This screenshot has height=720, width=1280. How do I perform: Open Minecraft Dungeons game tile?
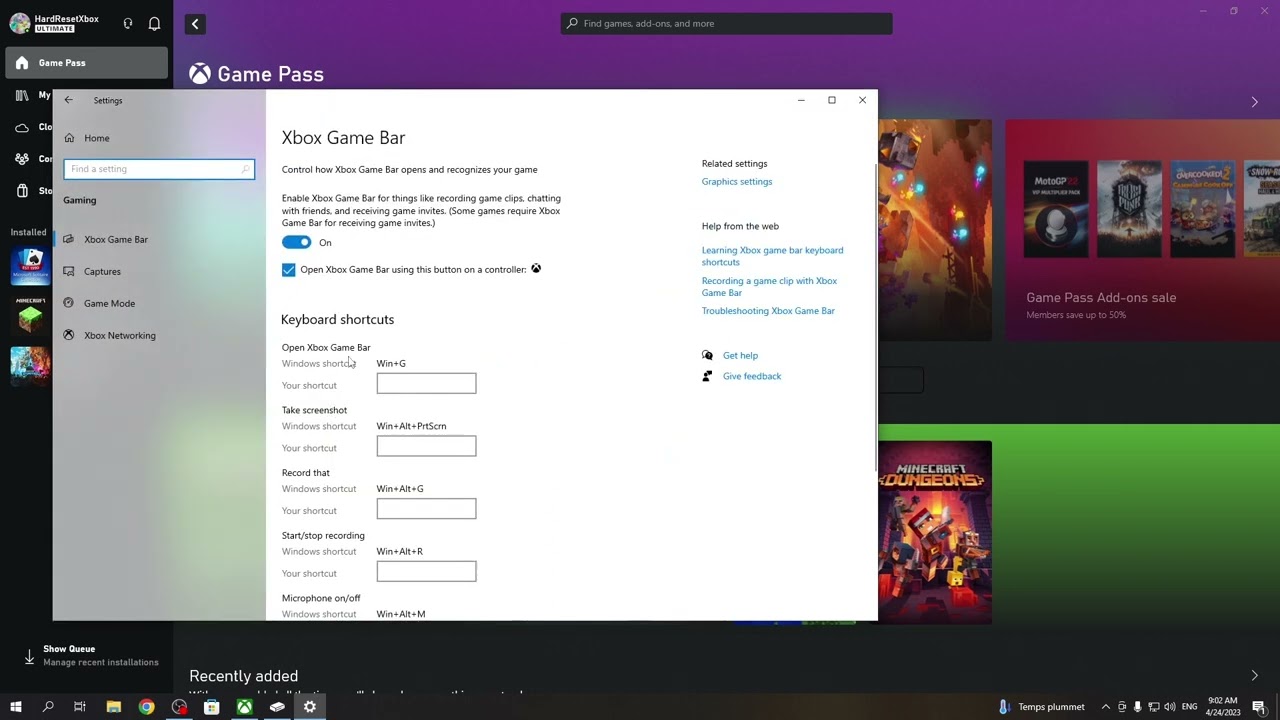pos(935,532)
